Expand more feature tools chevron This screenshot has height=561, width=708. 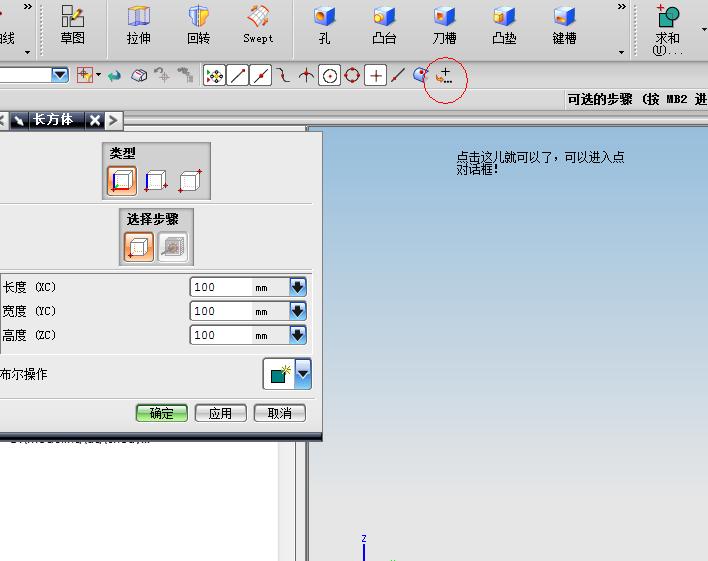click(x=622, y=7)
